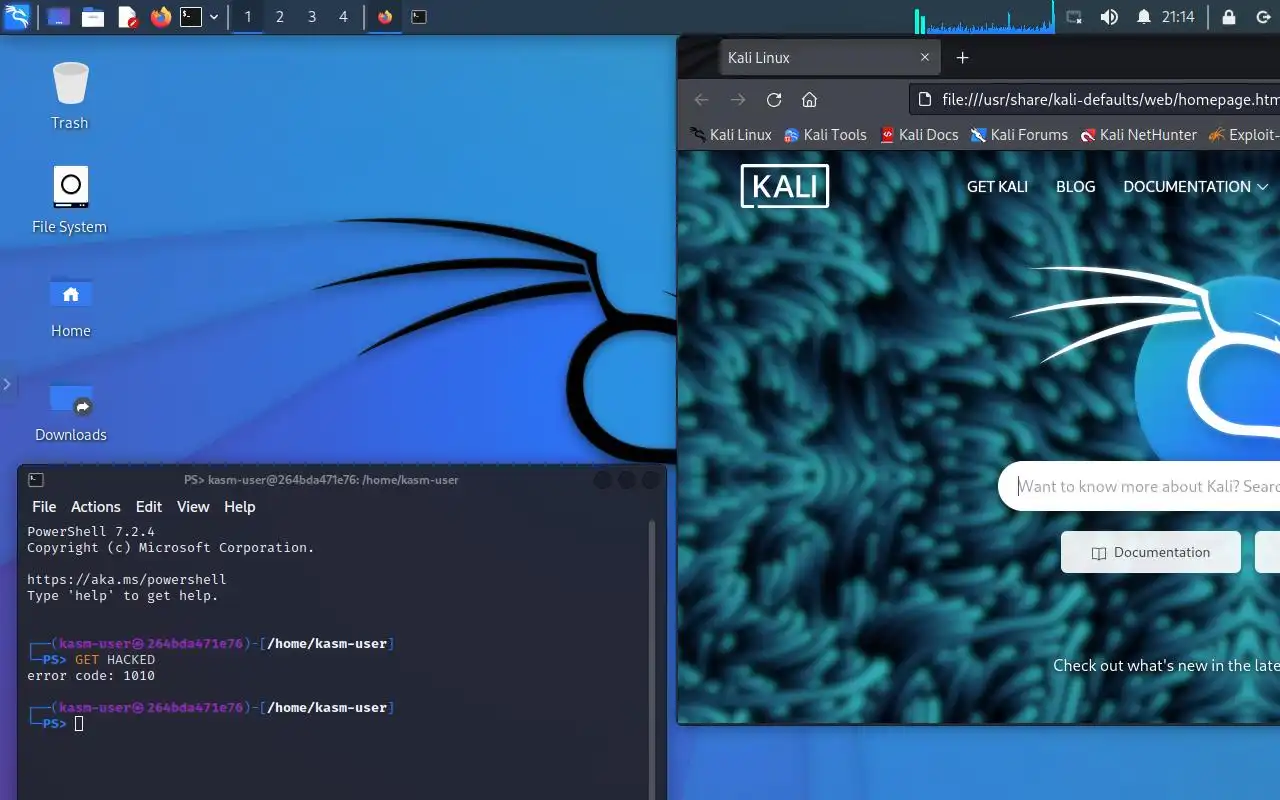Viewport: 1280px width, 800px height.
Task: Lock the screen with padlock icon
Action: 1229,17
